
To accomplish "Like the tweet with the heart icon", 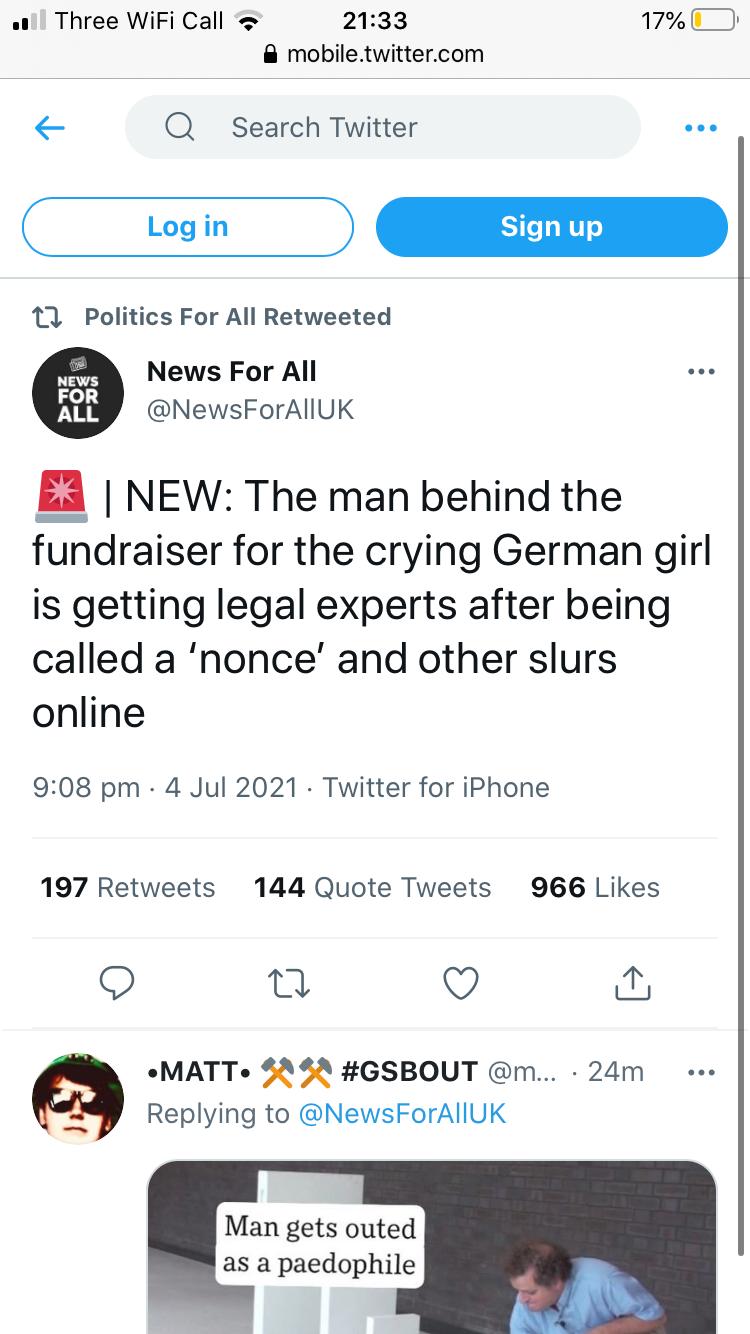I will click(x=460, y=985).
